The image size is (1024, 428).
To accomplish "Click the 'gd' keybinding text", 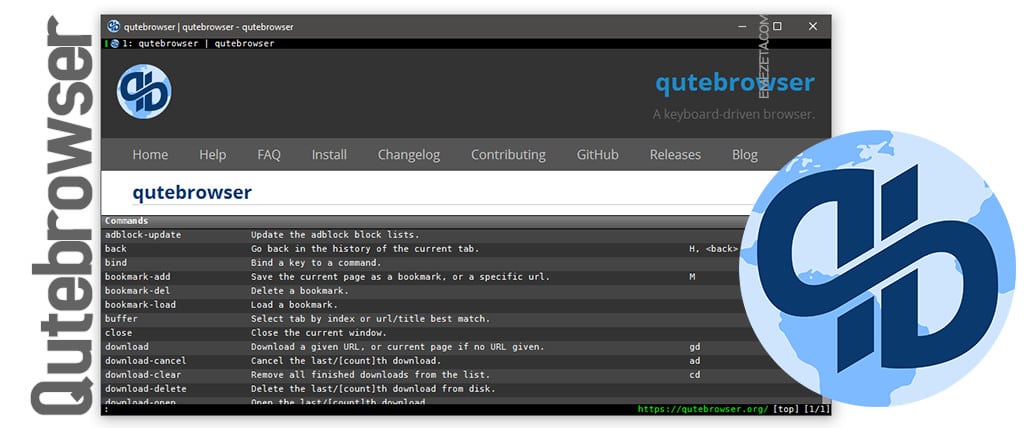I will [694, 347].
